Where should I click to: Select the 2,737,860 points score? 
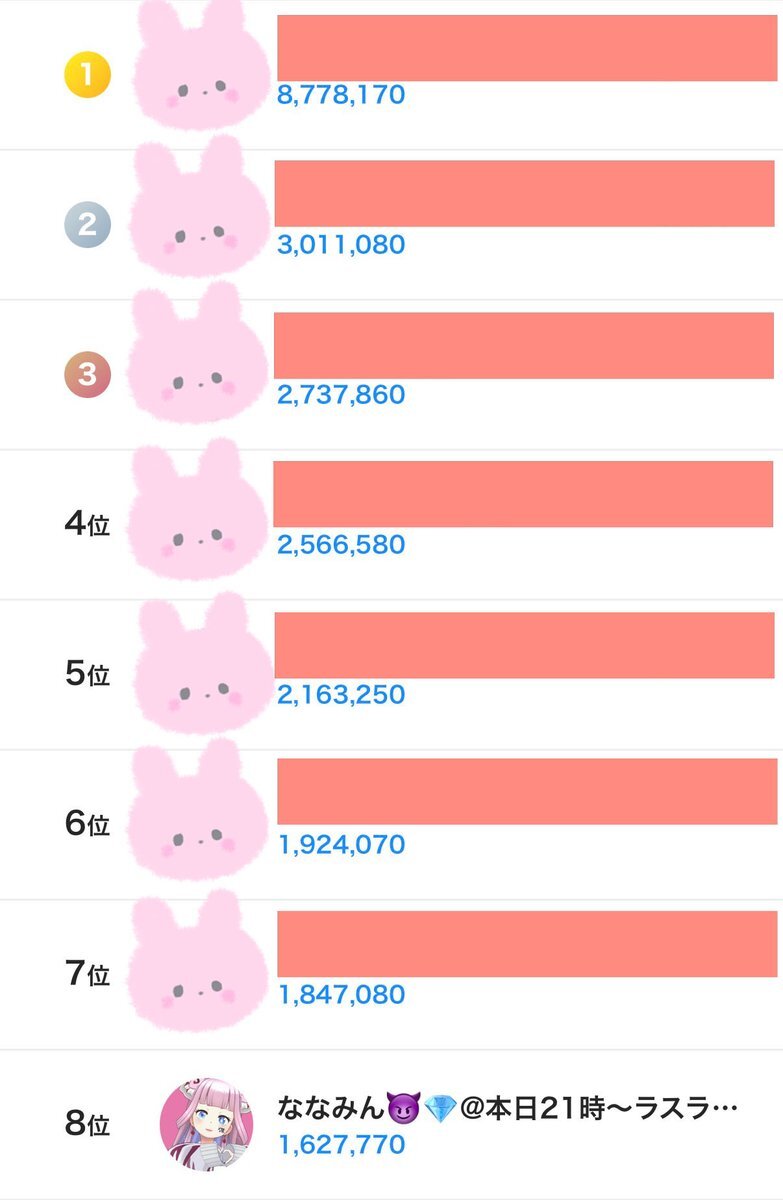tap(341, 395)
